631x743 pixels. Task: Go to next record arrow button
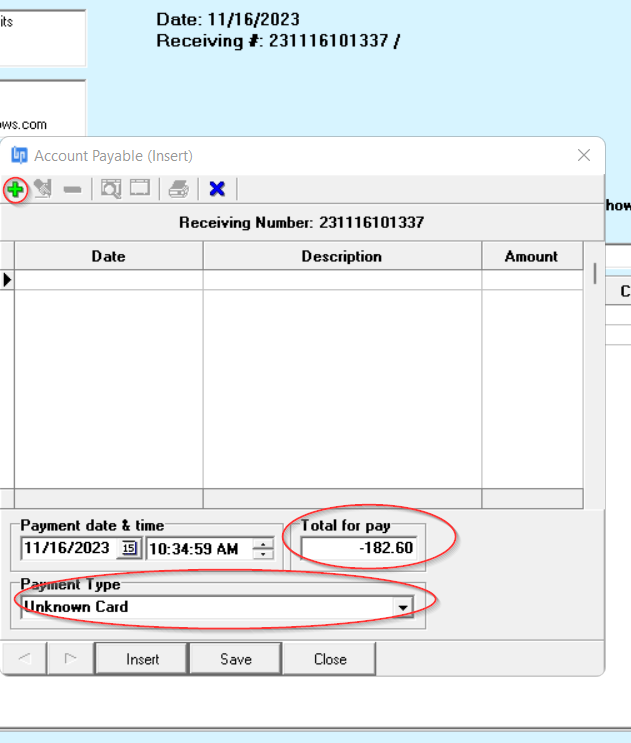[x=71, y=658]
